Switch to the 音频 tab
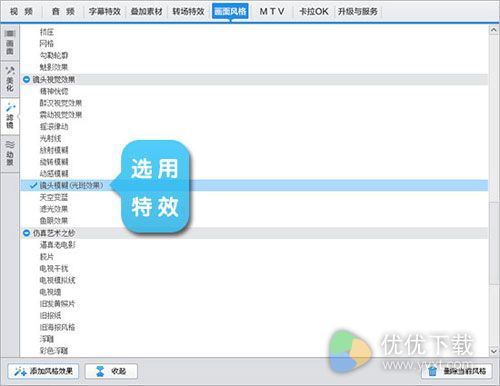Viewport: 500px width, 386px height. pos(63,11)
